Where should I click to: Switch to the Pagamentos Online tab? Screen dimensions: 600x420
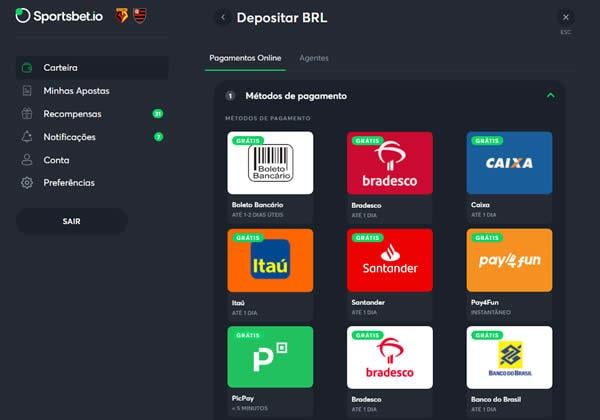coord(245,58)
